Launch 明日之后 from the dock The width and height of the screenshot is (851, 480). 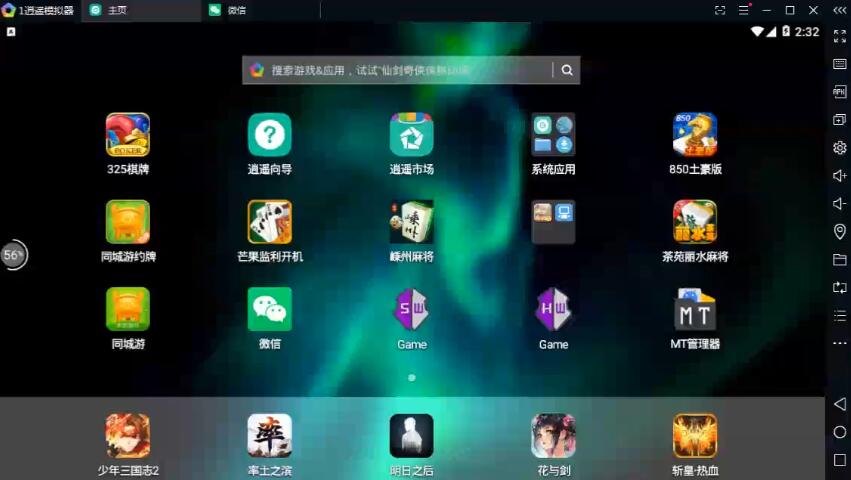411,436
